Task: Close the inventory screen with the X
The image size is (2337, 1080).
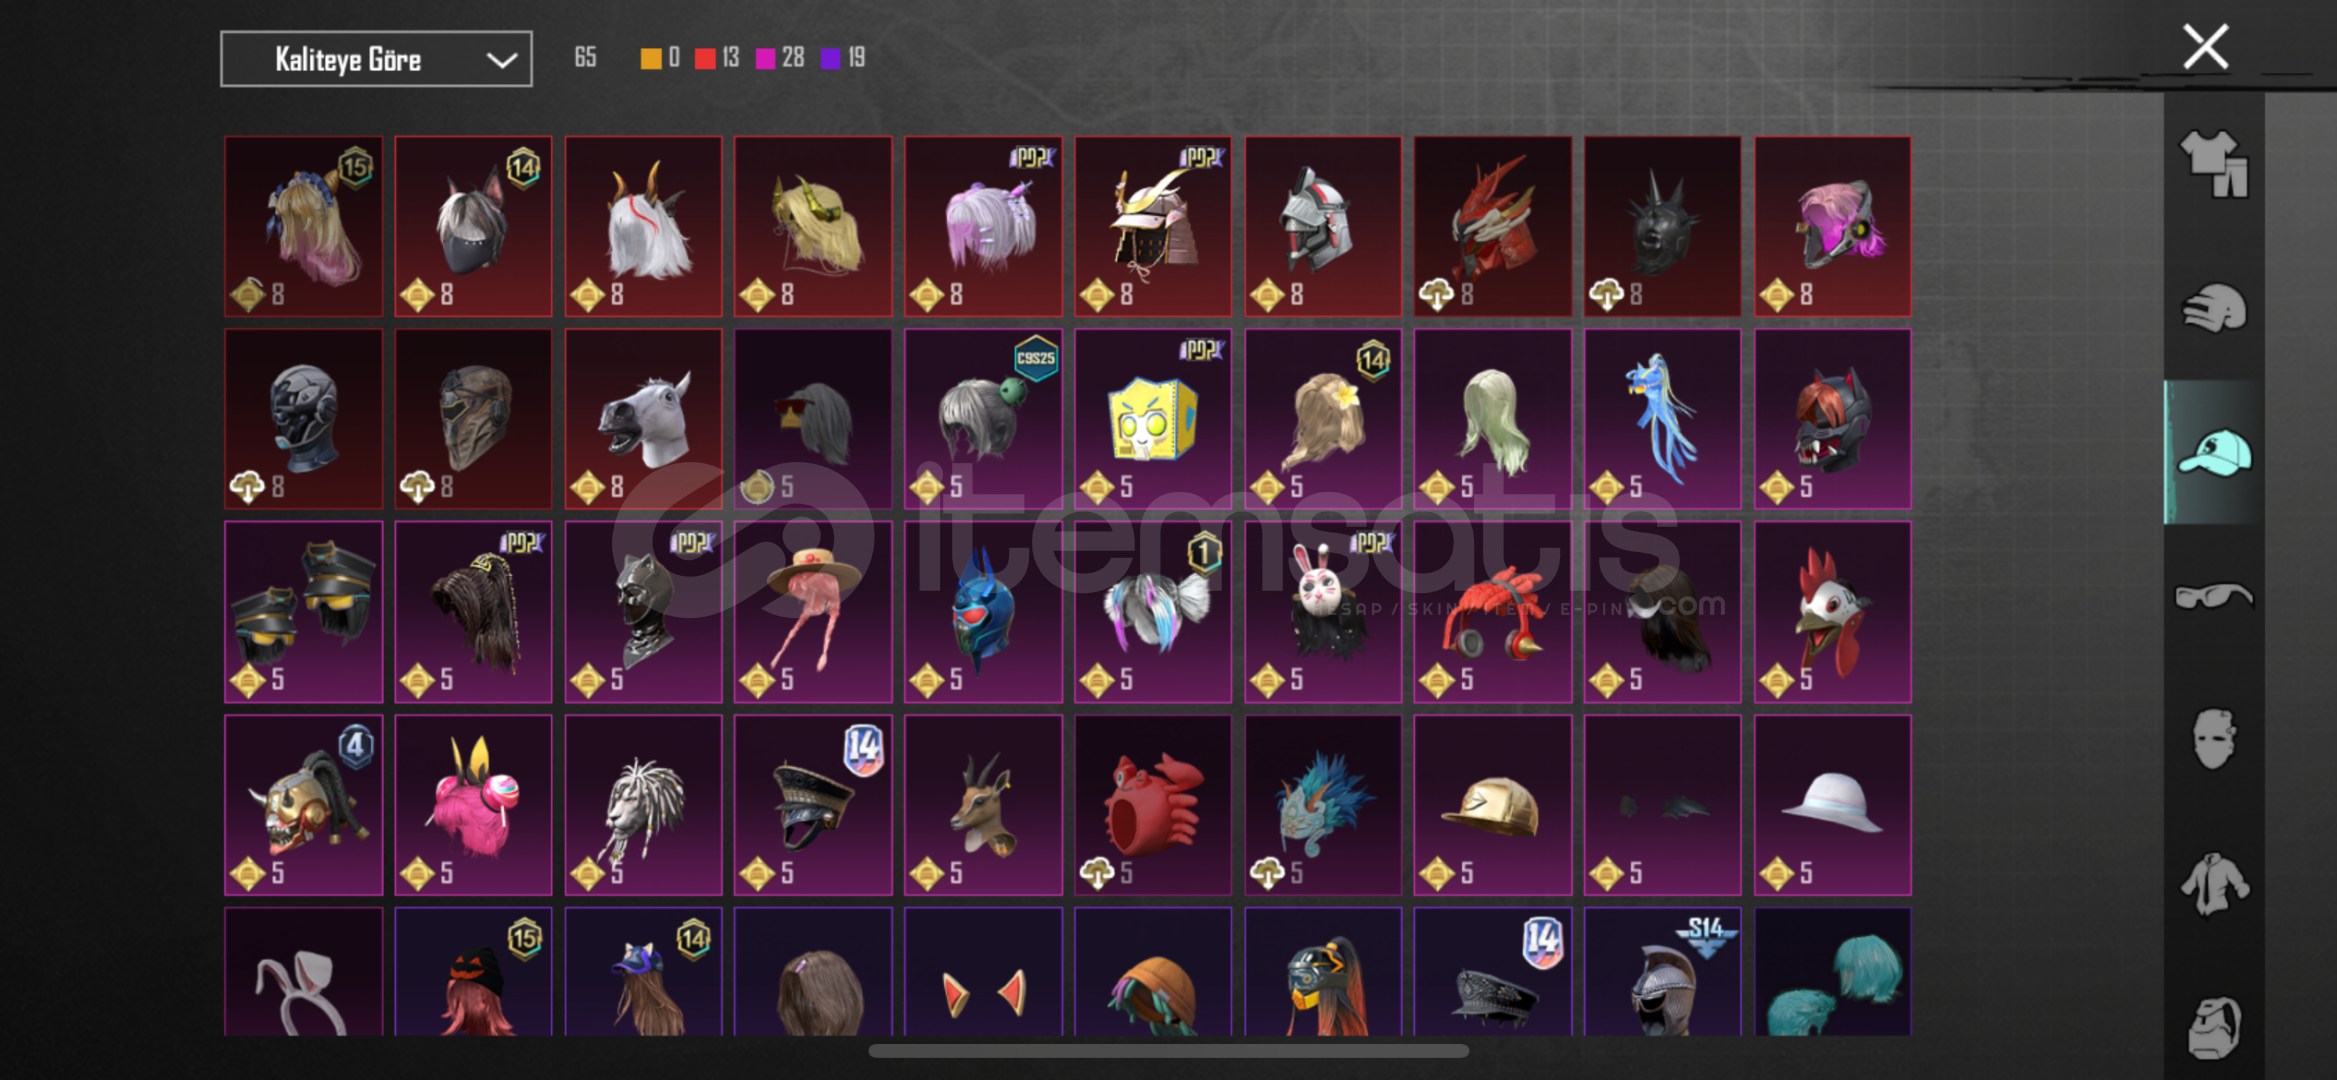Action: 2205,46
